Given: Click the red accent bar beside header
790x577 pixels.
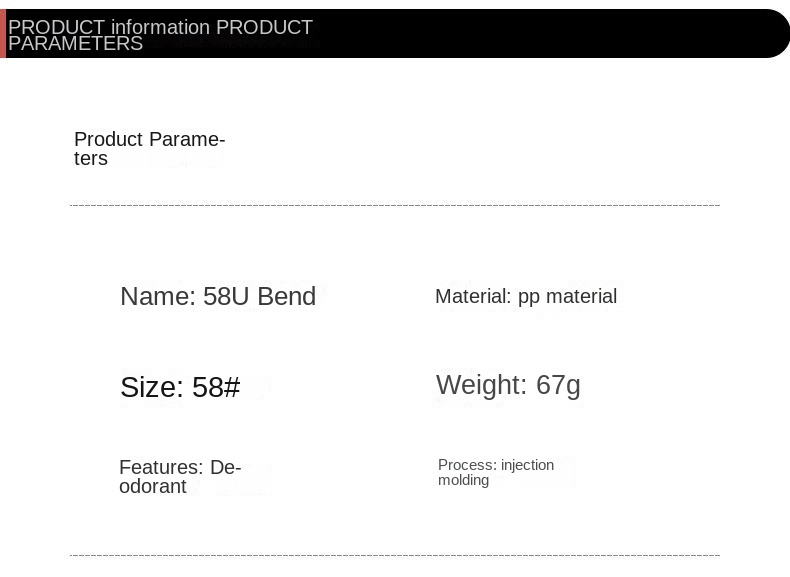Looking at the screenshot, I should (x=3, y=34).
